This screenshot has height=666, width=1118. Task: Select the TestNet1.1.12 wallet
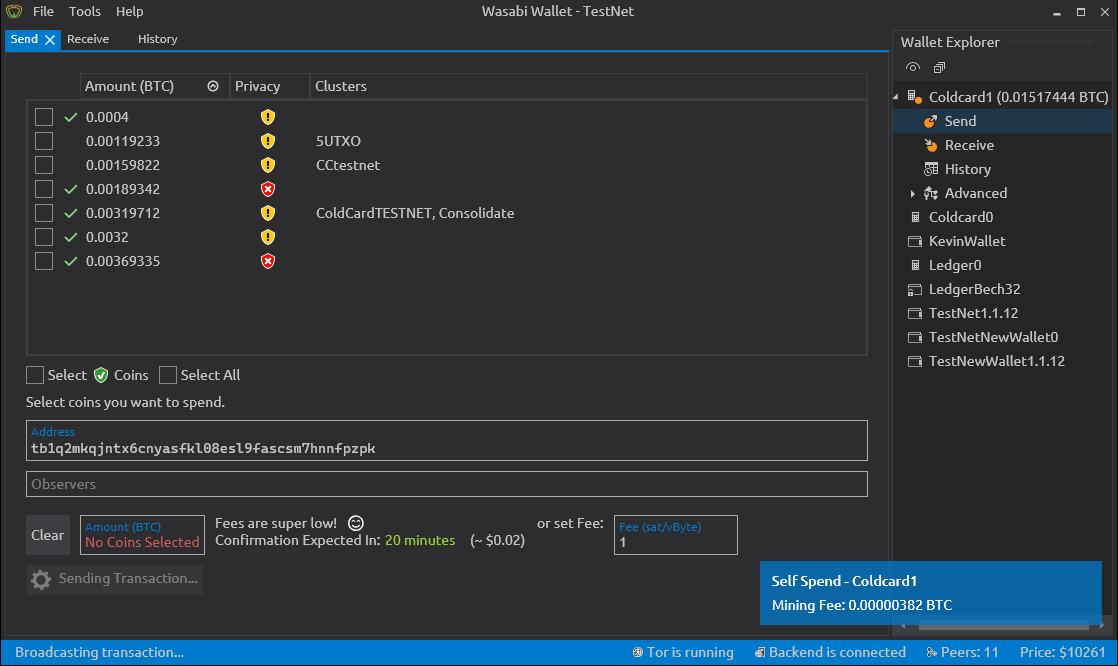(973, 313)
